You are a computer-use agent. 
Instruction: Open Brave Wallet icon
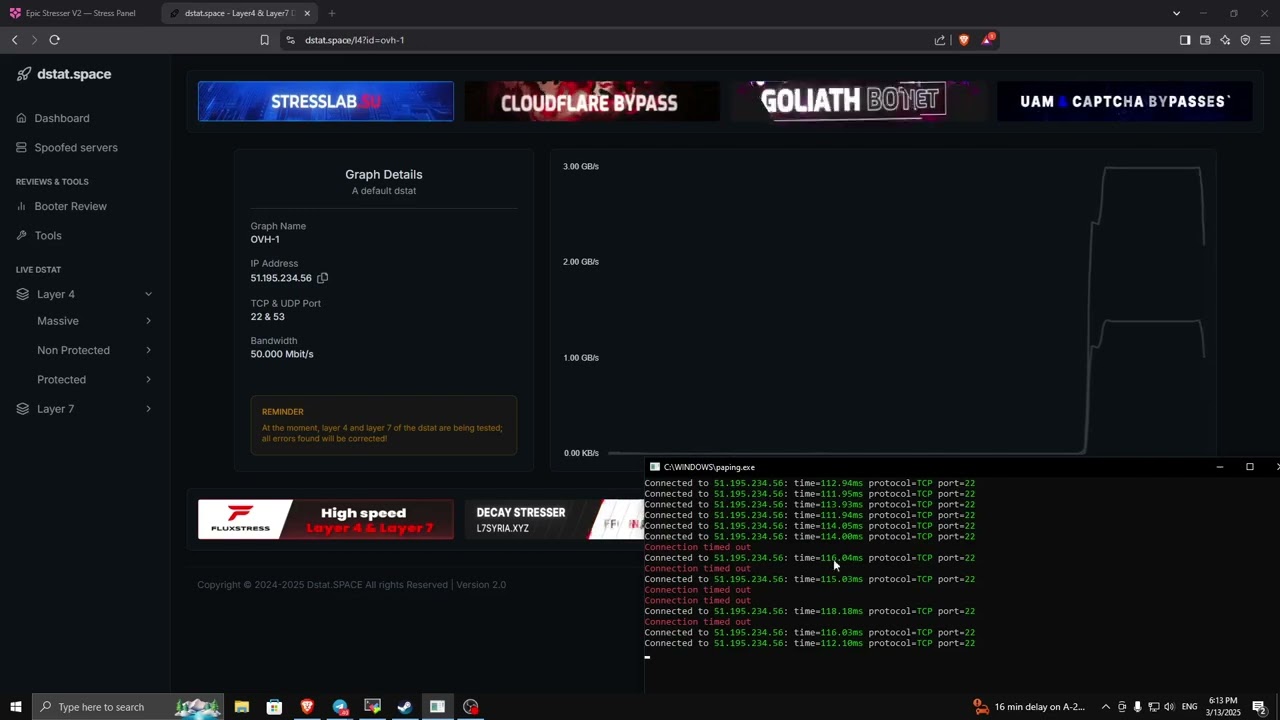coord(1205,40)
